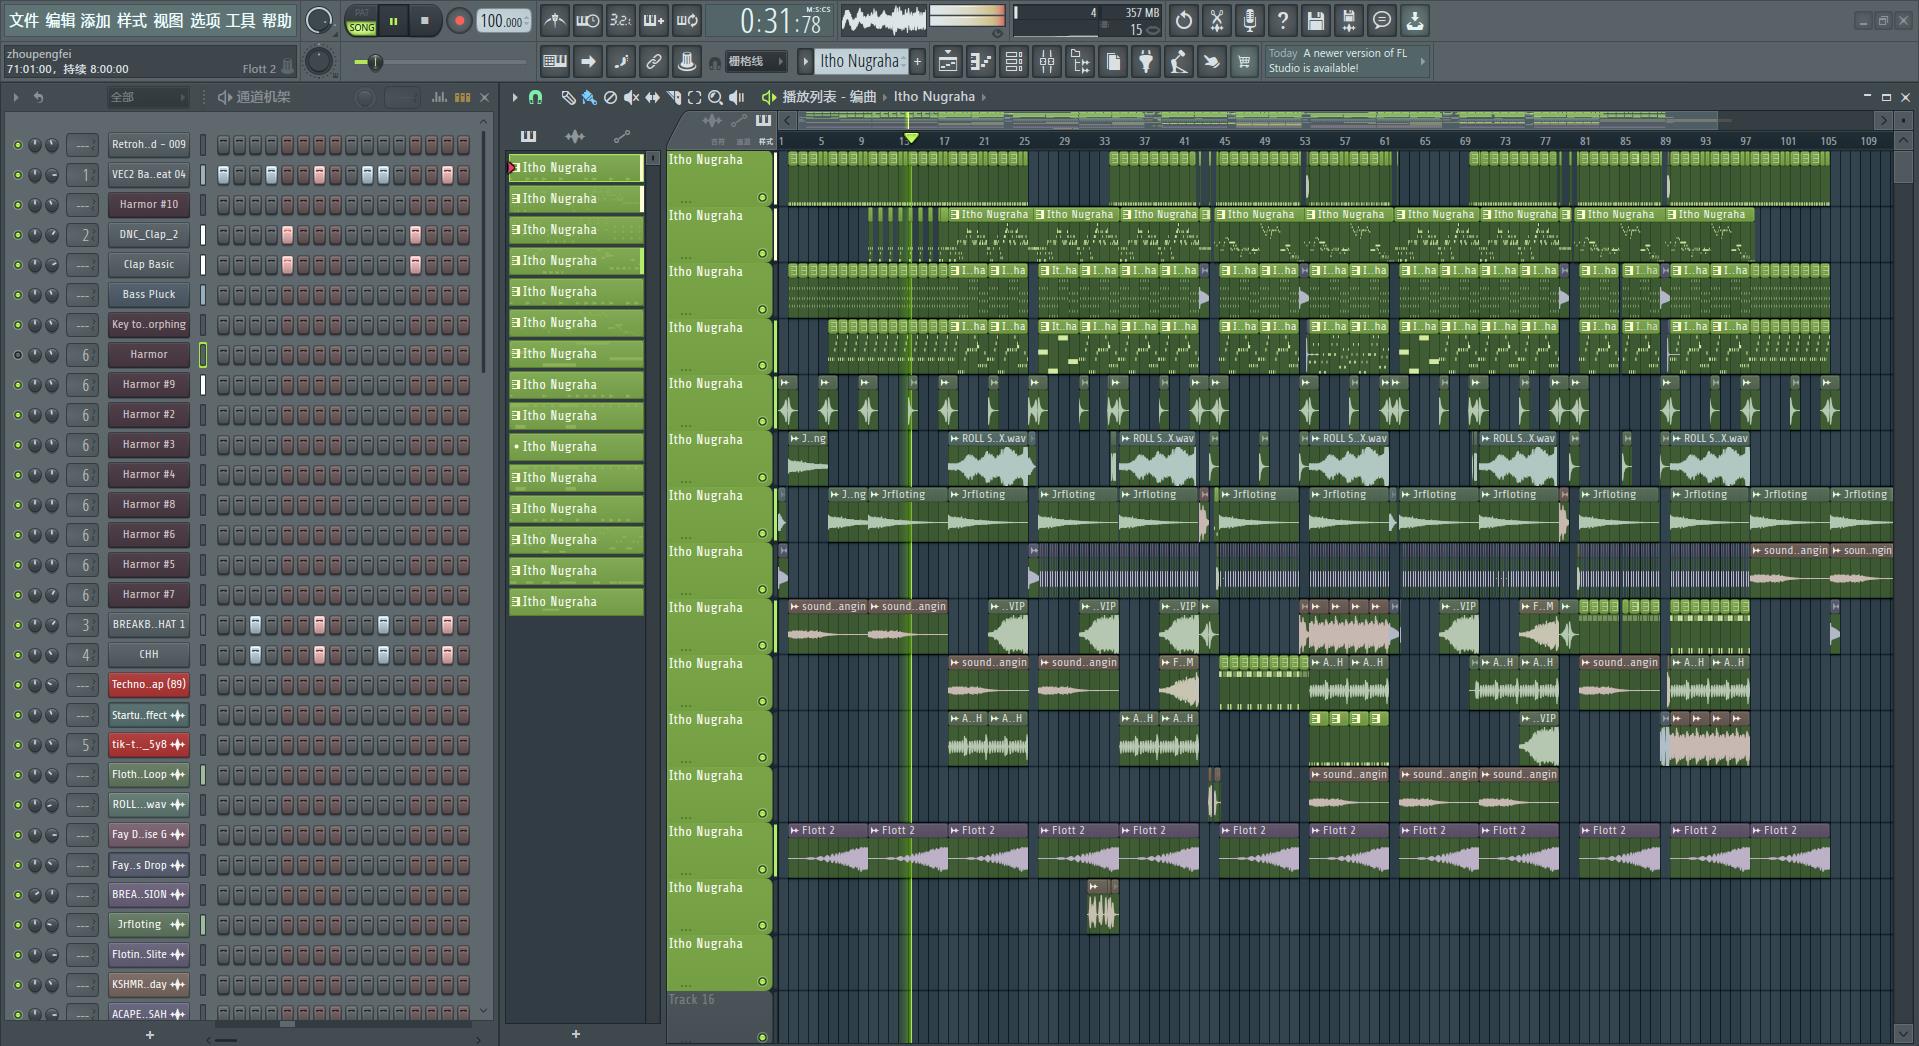Pause playback with the pause button
Image resolution: width=1919 pixels, height=1046 pixels.
pos(393,20)
